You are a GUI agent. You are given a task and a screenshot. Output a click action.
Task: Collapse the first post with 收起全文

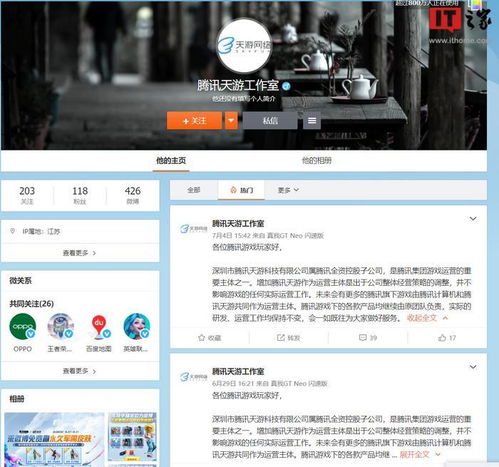coord(427,318)
